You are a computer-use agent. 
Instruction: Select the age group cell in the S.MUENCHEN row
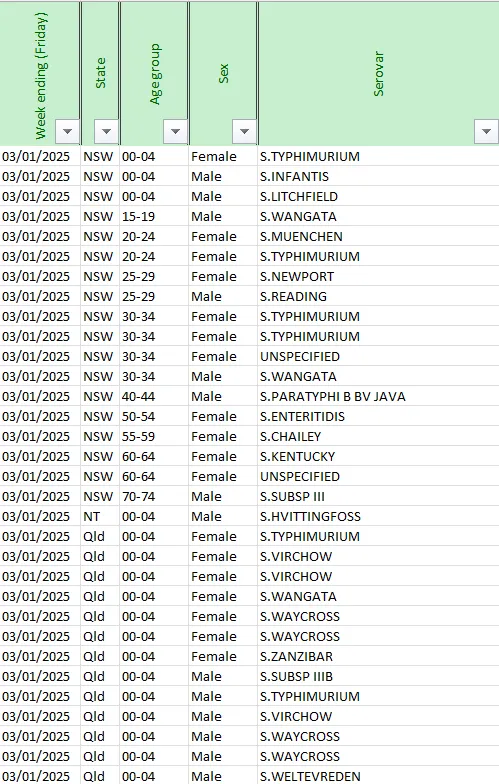coord(154,236)
